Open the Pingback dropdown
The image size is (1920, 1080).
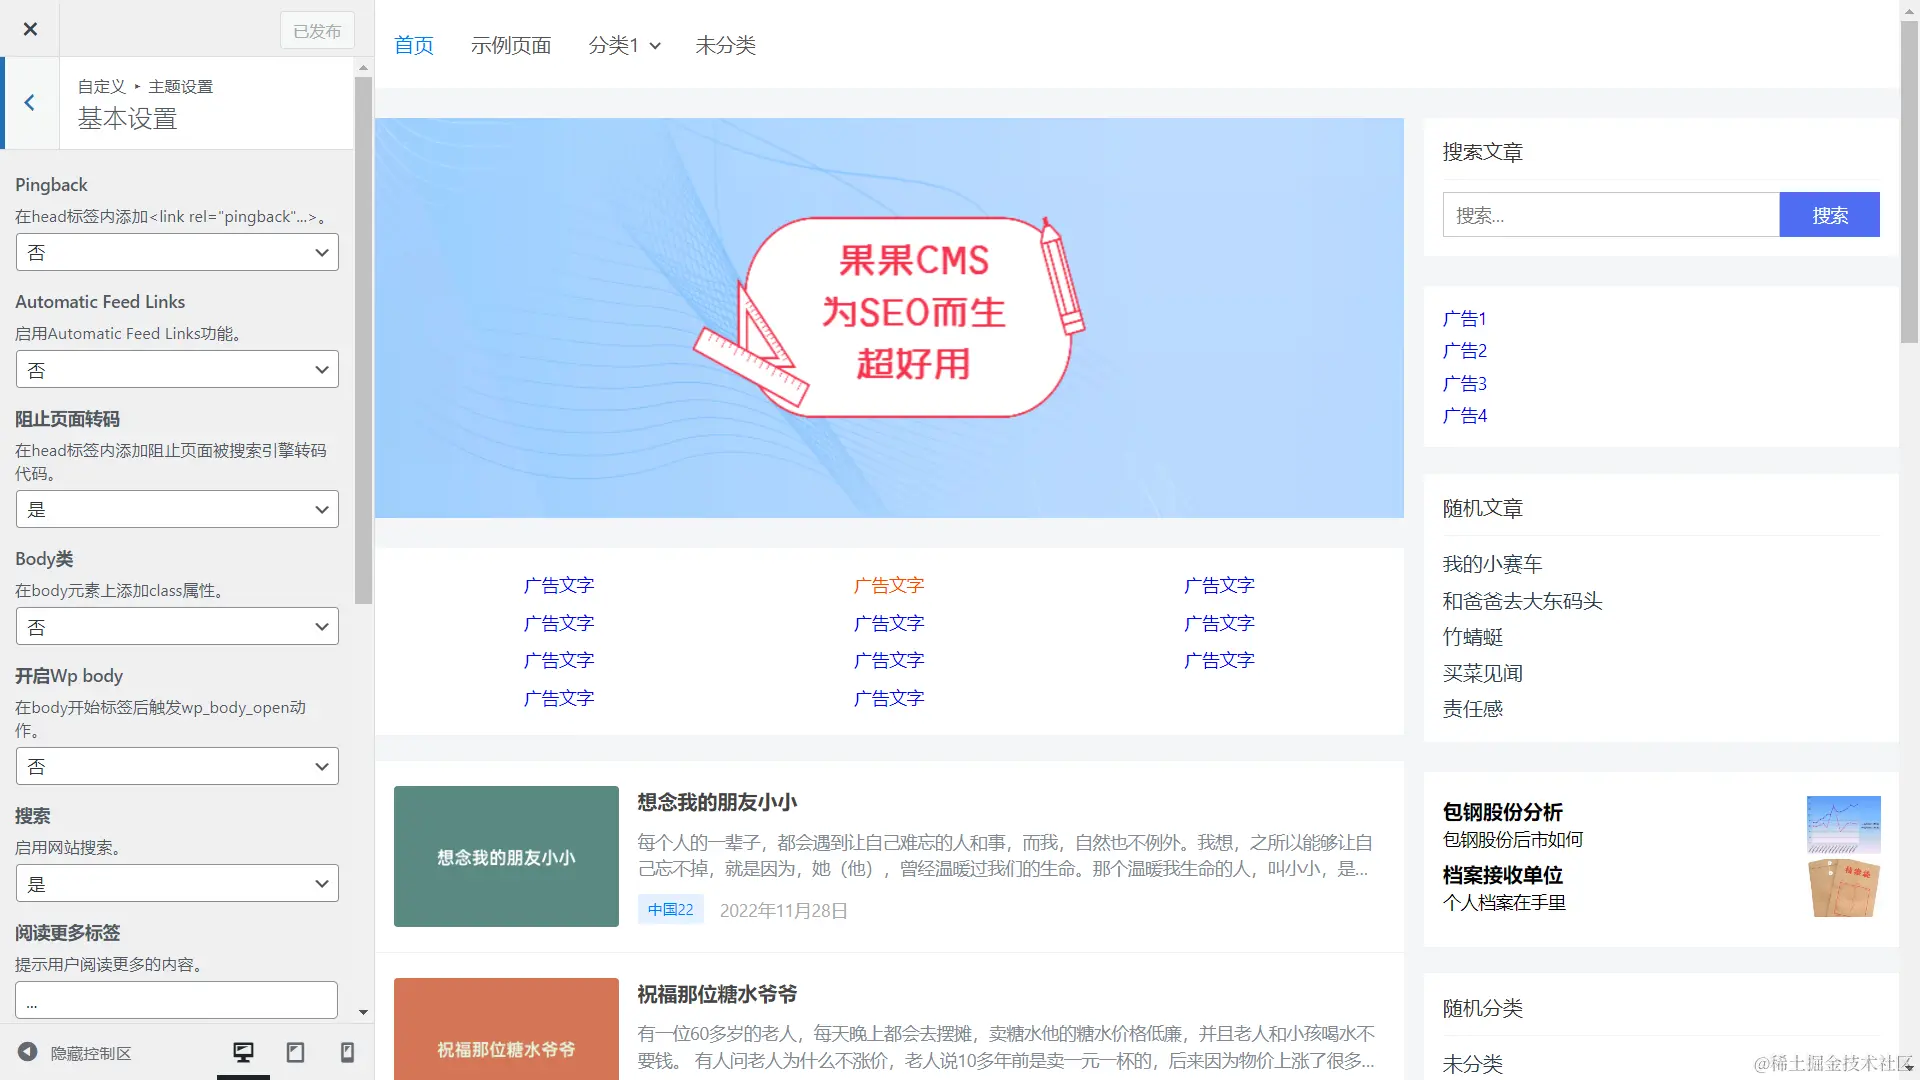coord(177,253)
